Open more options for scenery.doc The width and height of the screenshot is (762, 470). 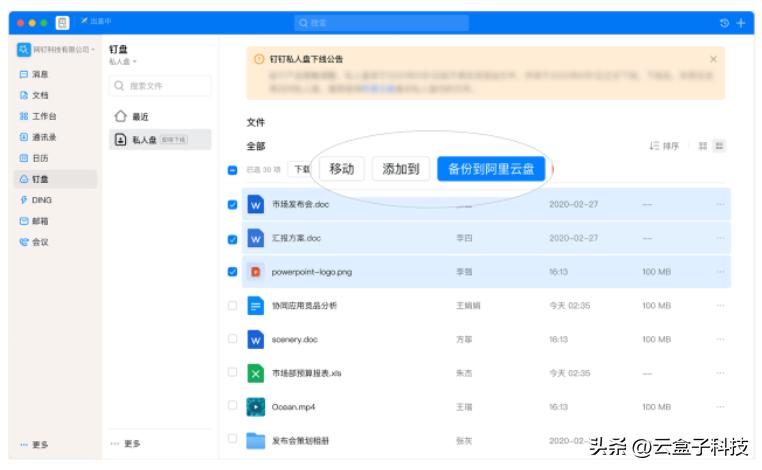pyautogui.click(x=720, y=339)
